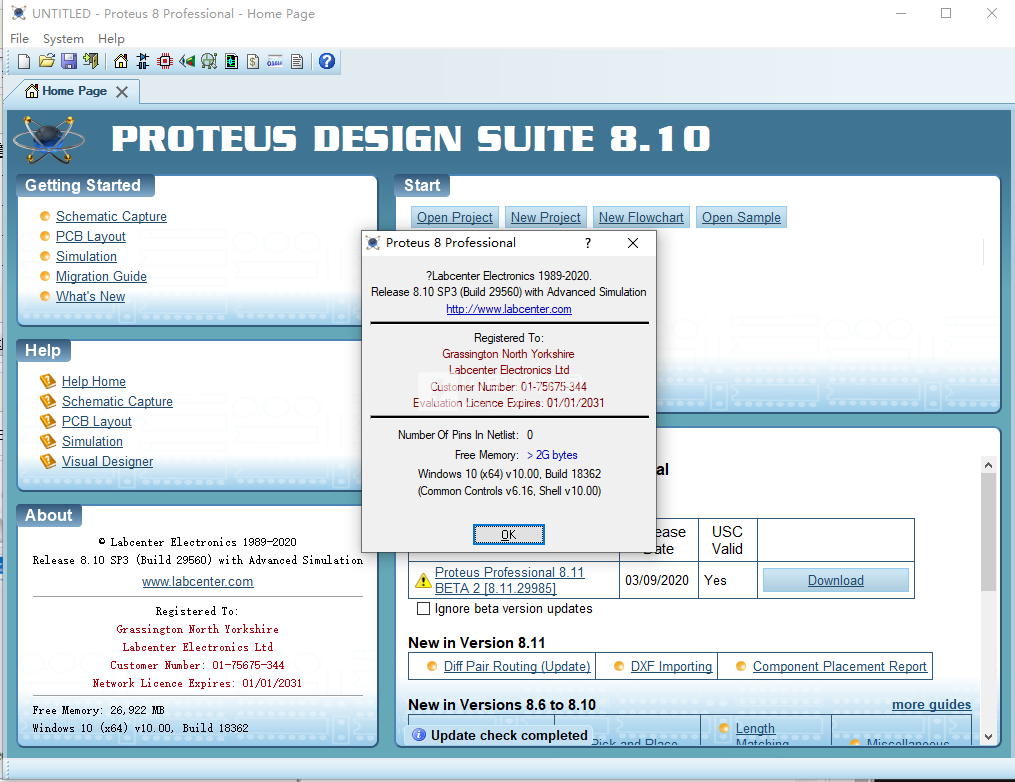Click the New Project button in Start

(x=546, y=218)
